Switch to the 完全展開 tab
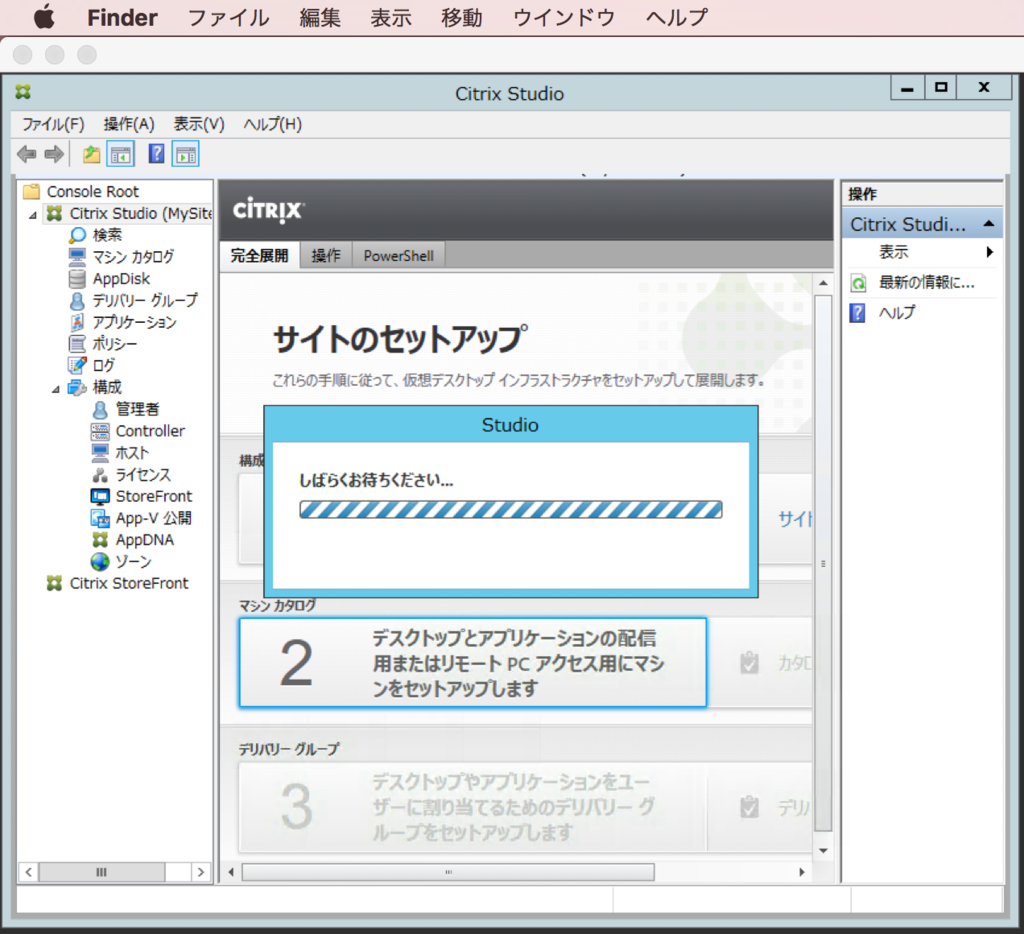 coord(260,255)
